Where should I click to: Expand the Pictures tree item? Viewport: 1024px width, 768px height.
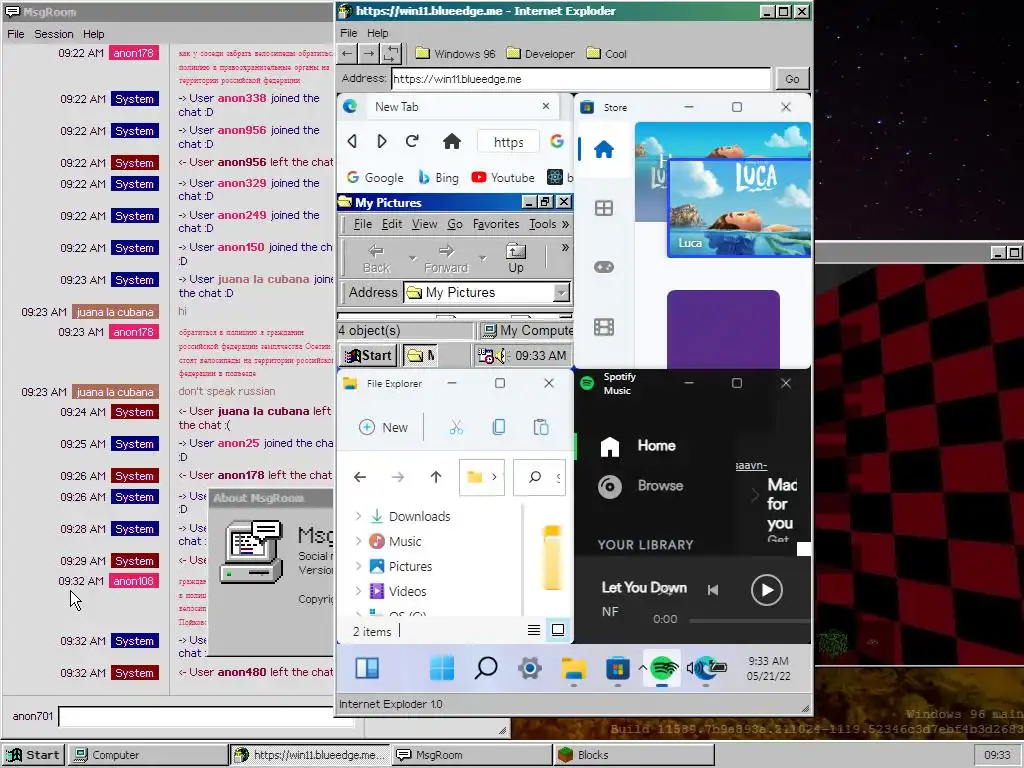pyautogui.click(x=358, y=566)
